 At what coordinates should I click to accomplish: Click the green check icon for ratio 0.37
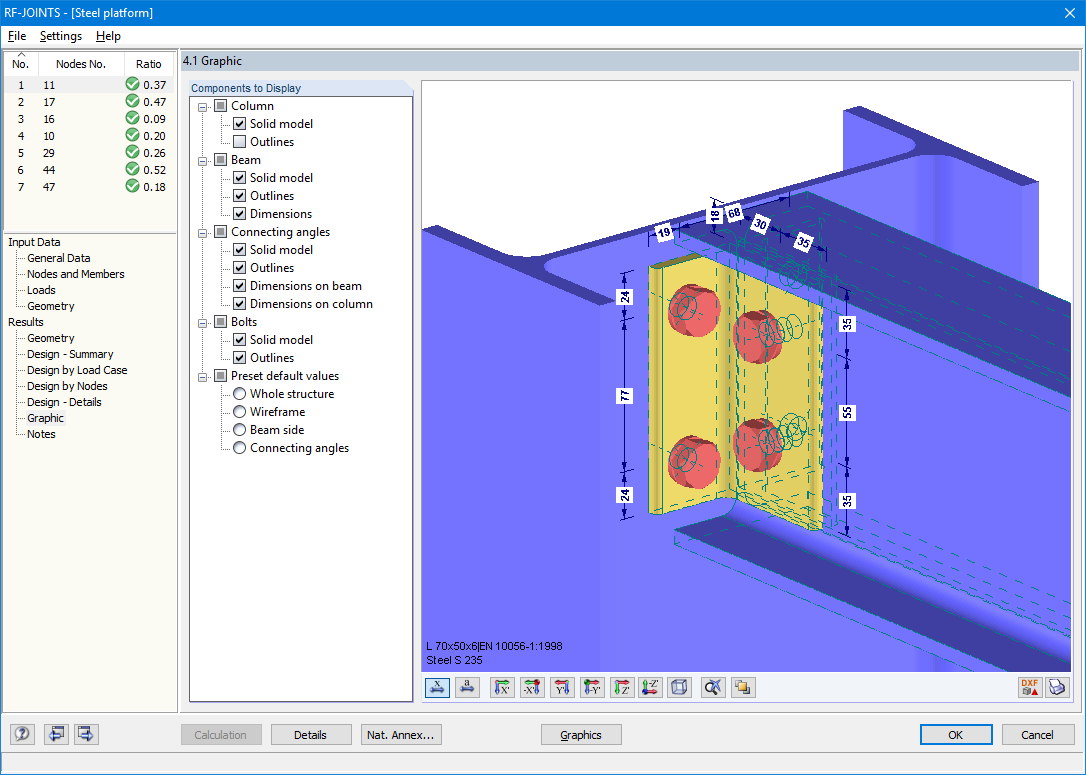(x=132, y=84)
